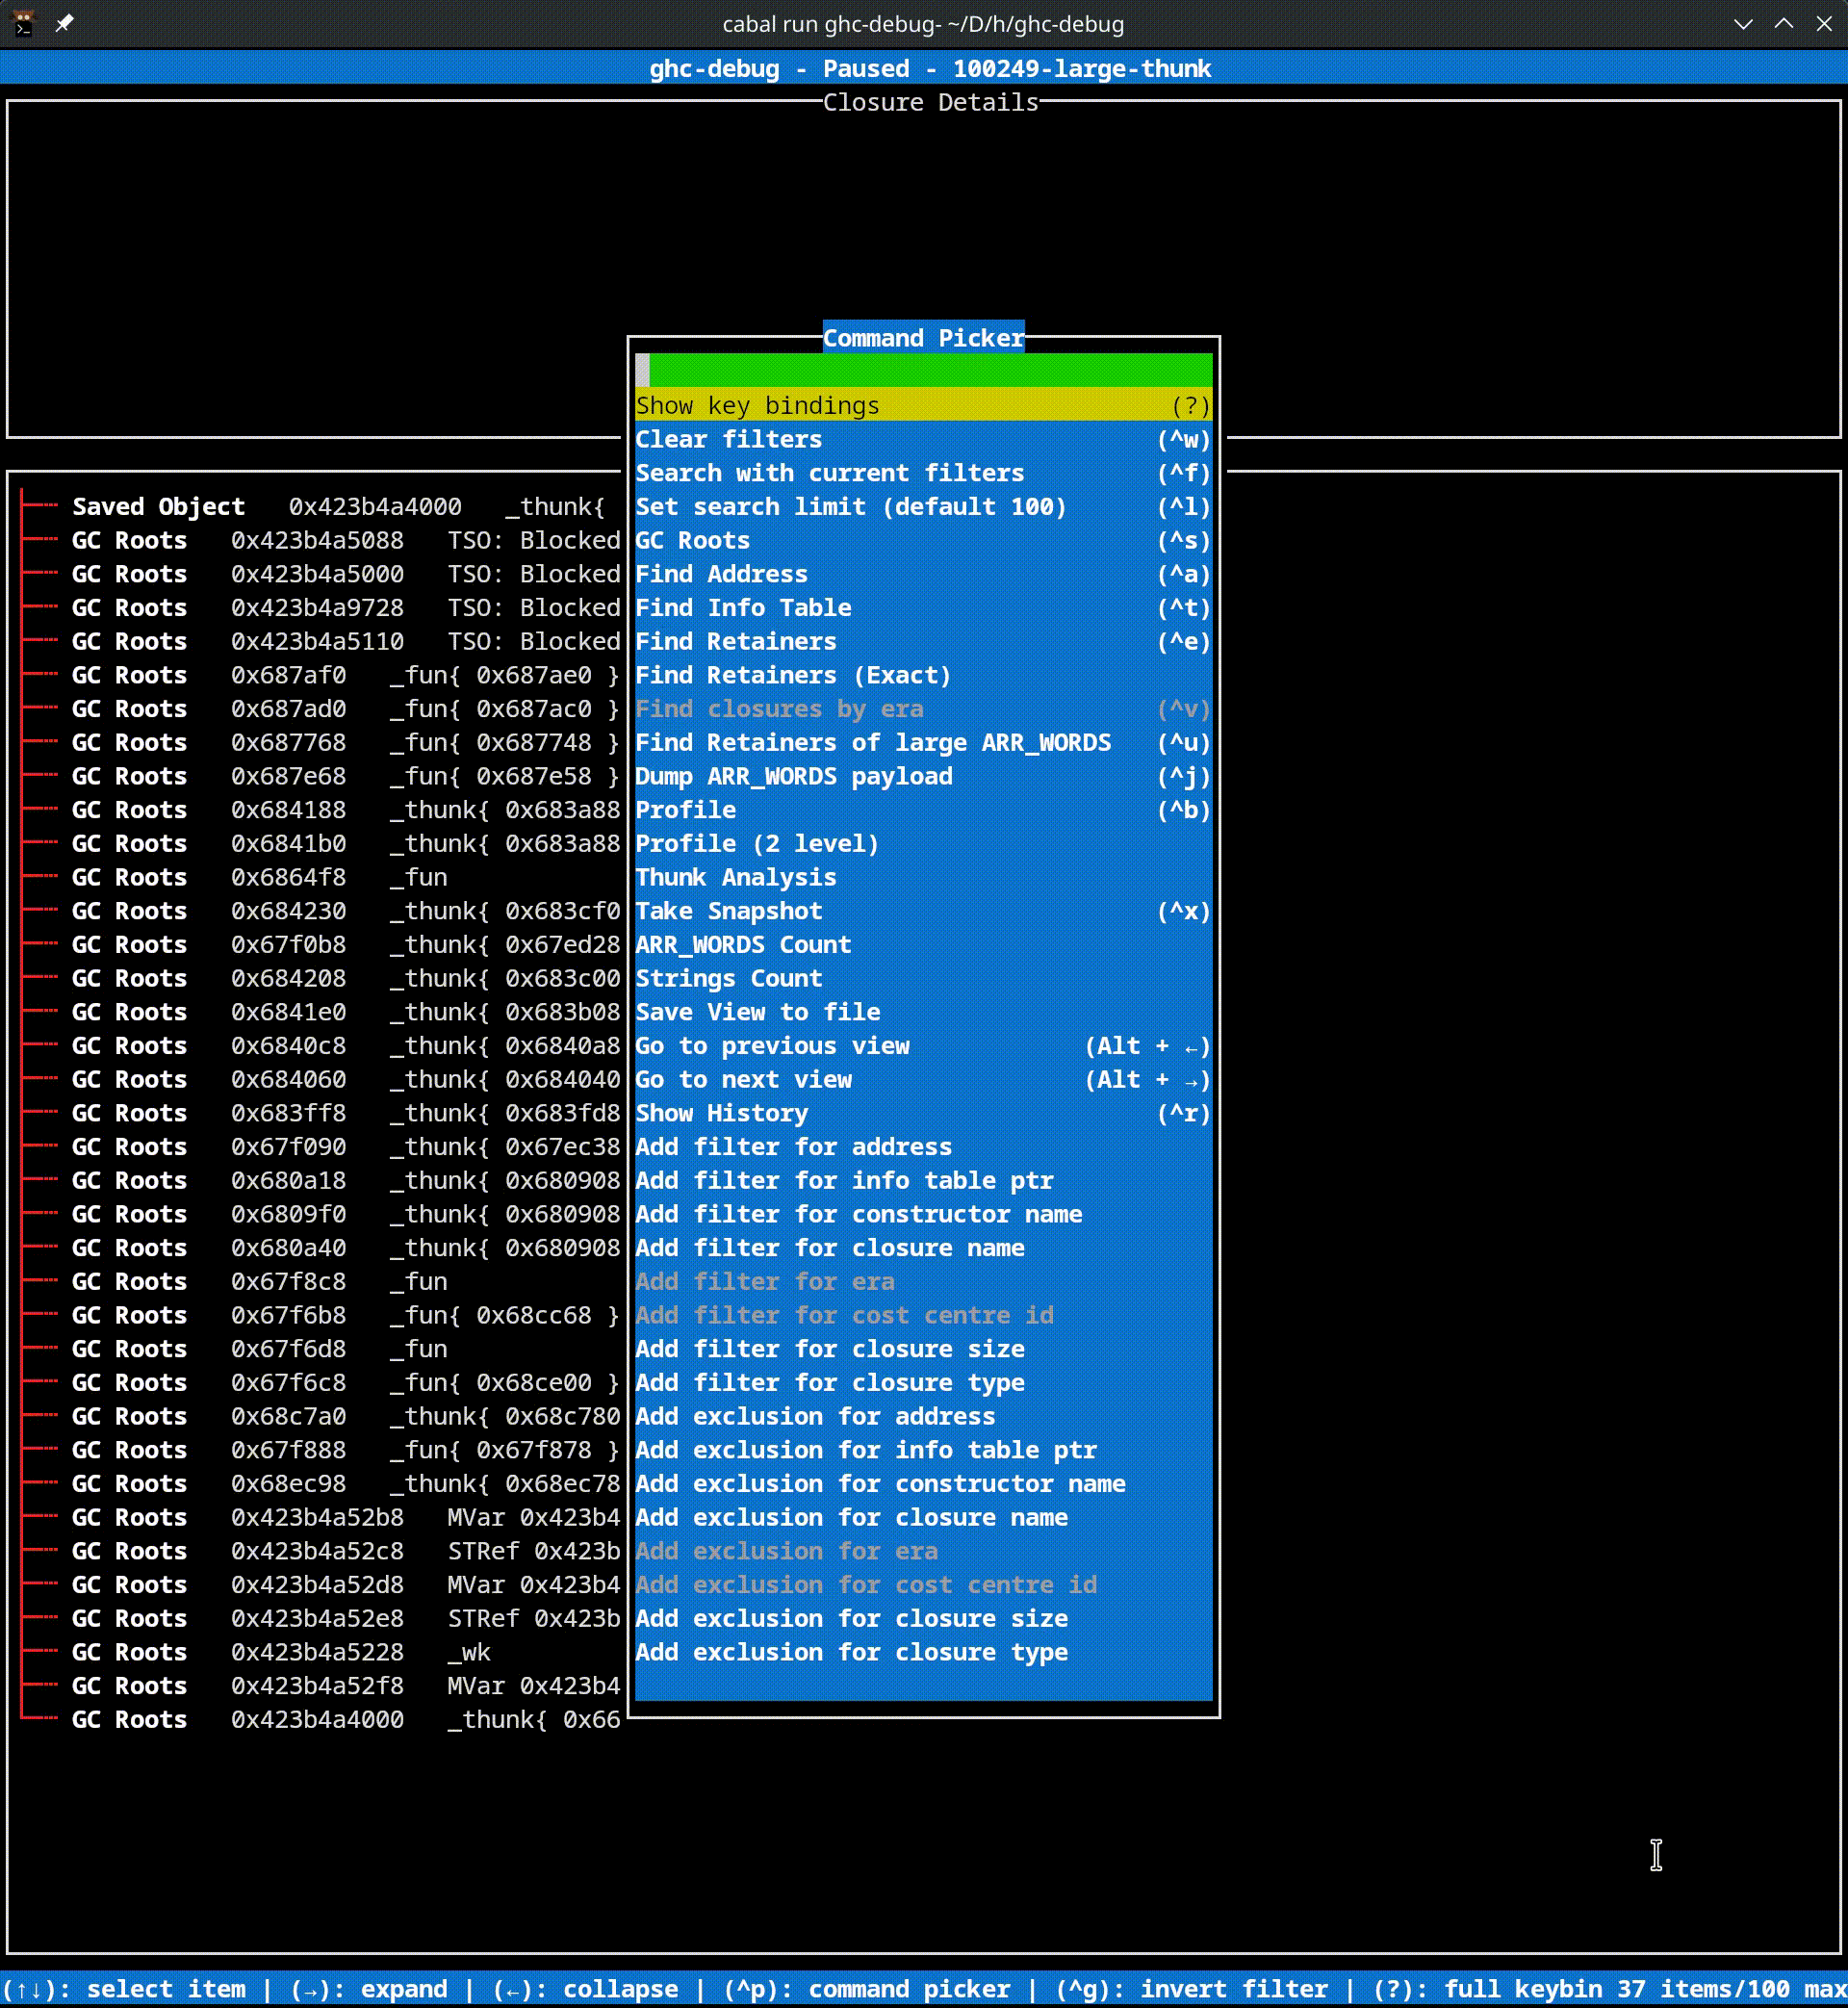Choose 'ARR_WORDS Count' command
Screen dimensions: 1848x2008
923,945
